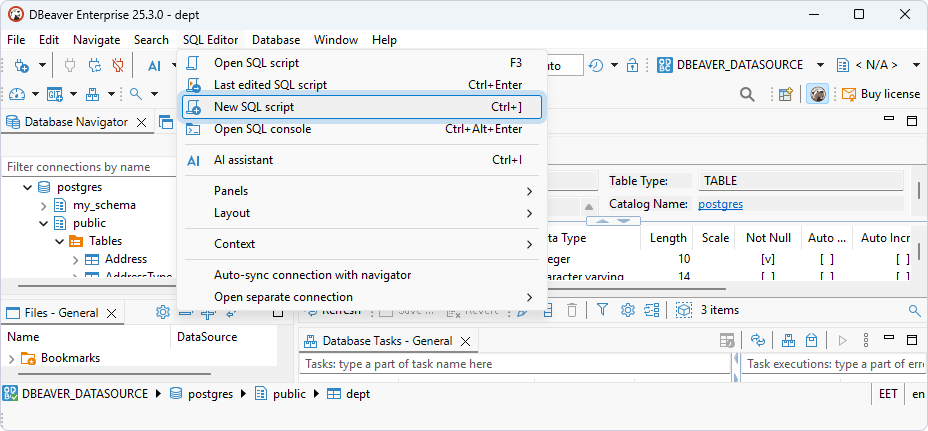
Task: Click the restore windows icon beside Database Navigator
Action: 166,123
